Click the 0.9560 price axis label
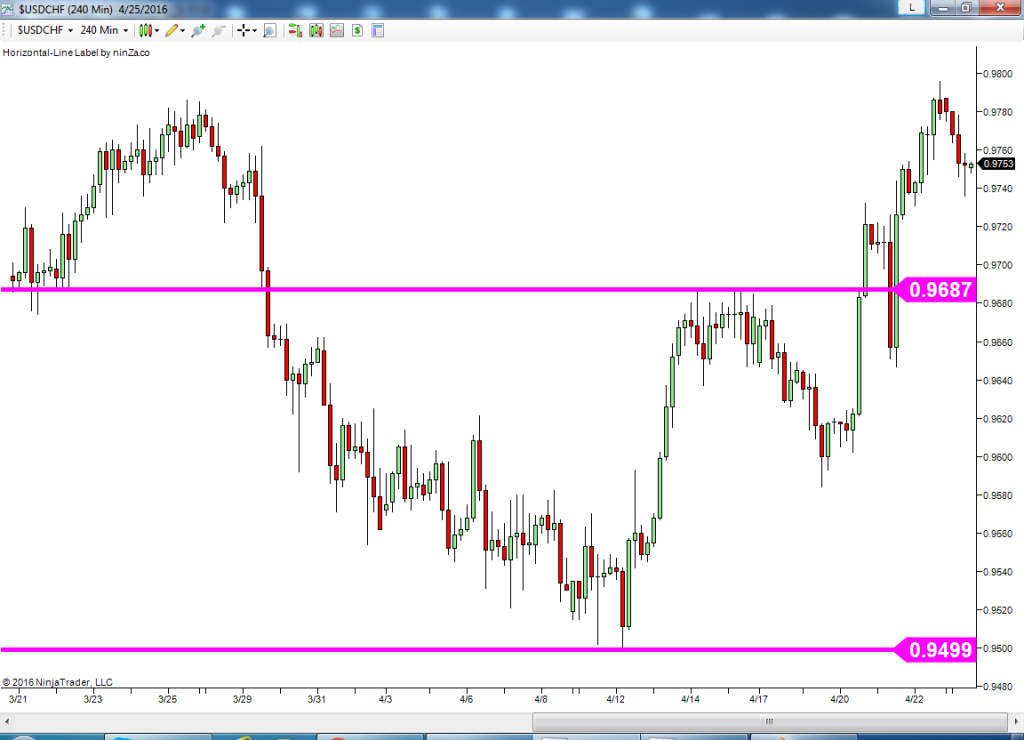 click(x=998, y=534)
